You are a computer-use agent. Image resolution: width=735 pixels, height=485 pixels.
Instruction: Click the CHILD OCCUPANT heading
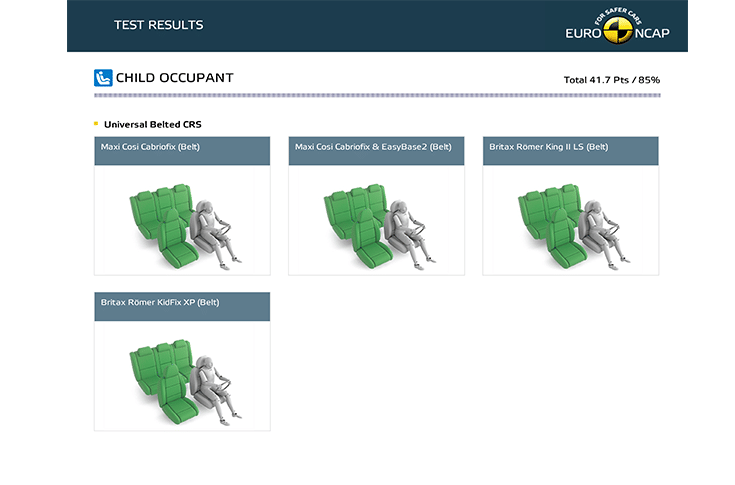pyautogui.click(x=174, y=78)
